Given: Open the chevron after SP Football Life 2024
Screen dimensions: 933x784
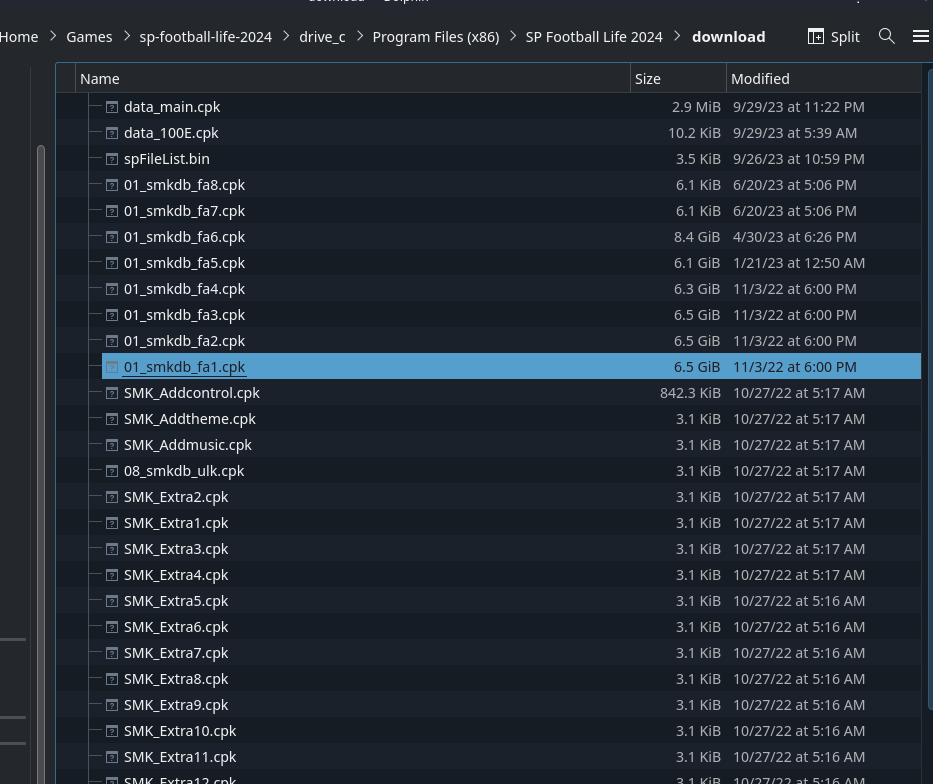Looking at the screenshot, I should (x=677, y=36).
